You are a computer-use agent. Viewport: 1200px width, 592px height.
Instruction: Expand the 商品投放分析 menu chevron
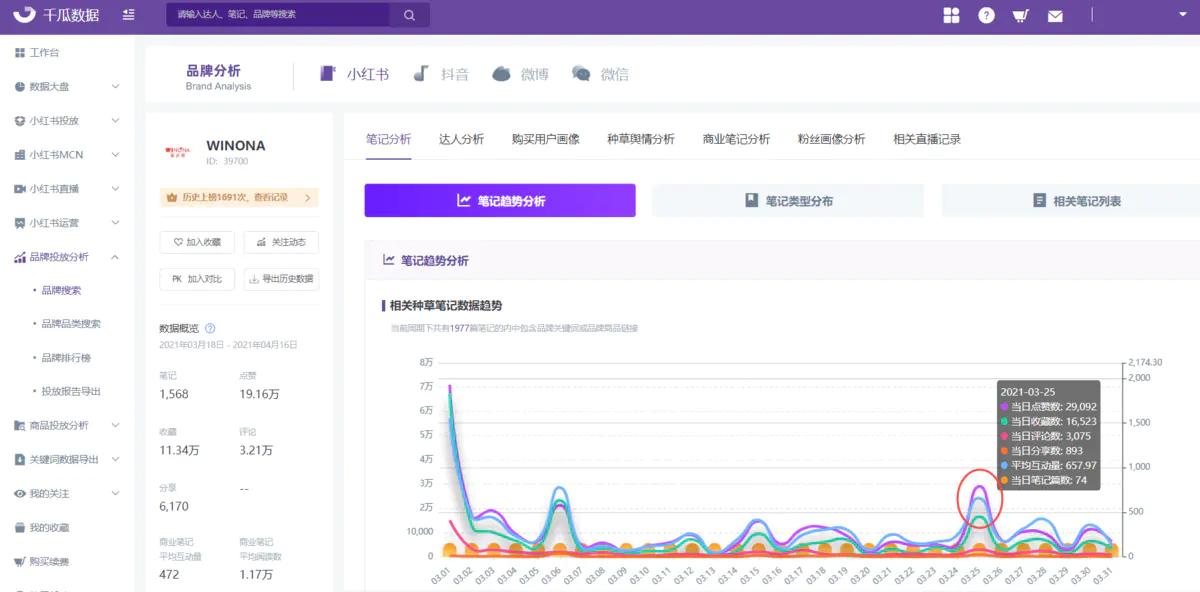(x=115, y=425)
